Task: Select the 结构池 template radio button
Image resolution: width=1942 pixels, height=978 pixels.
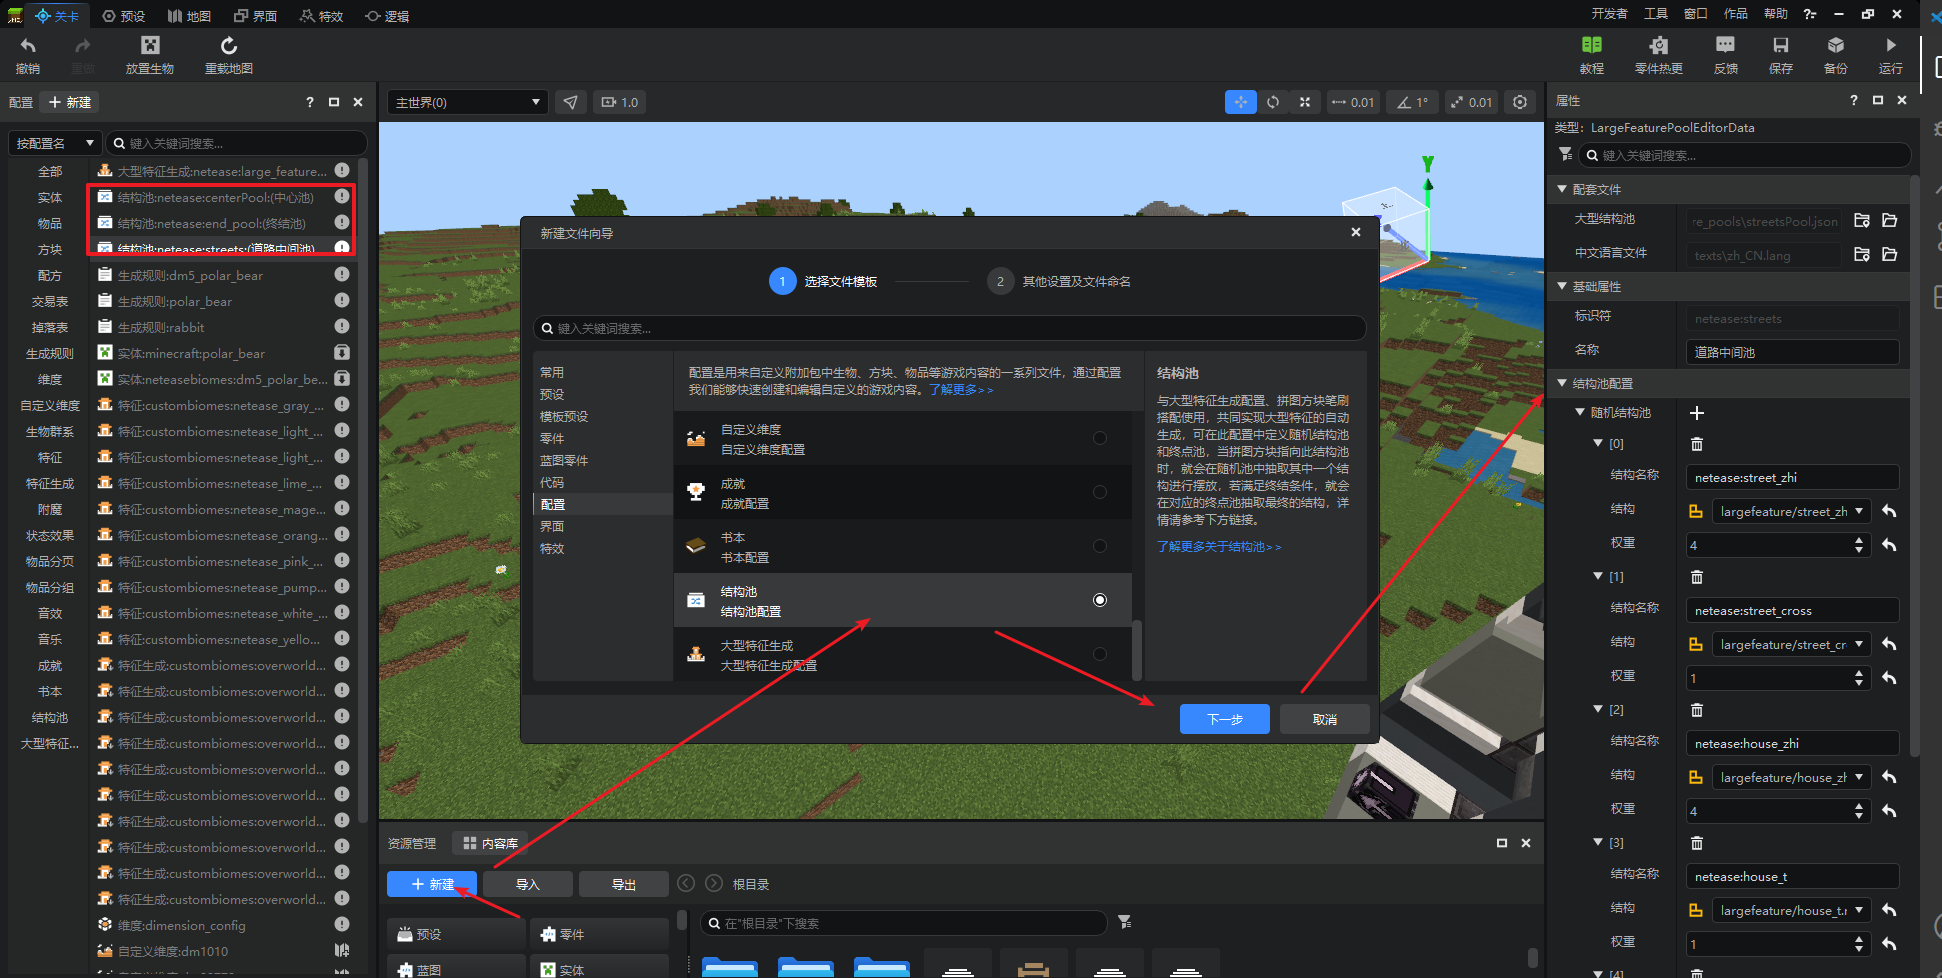Action: pyautogui.click(x=1100, y=600)
